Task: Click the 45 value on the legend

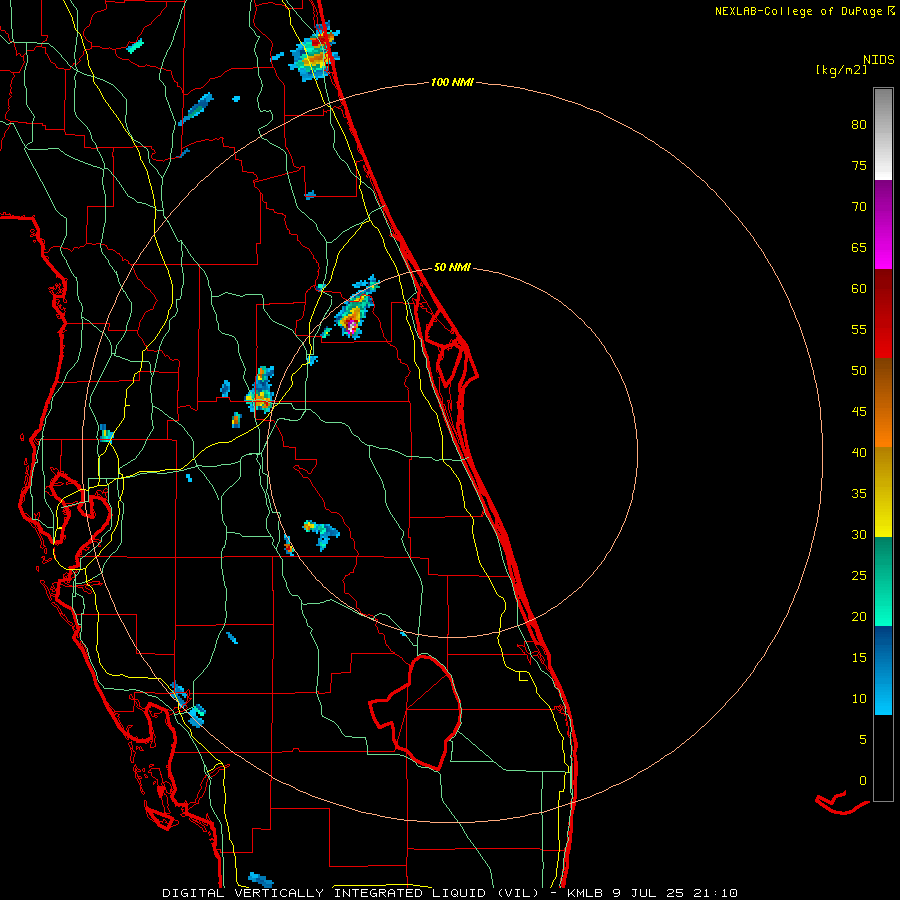Action: (x=859, y=412)
